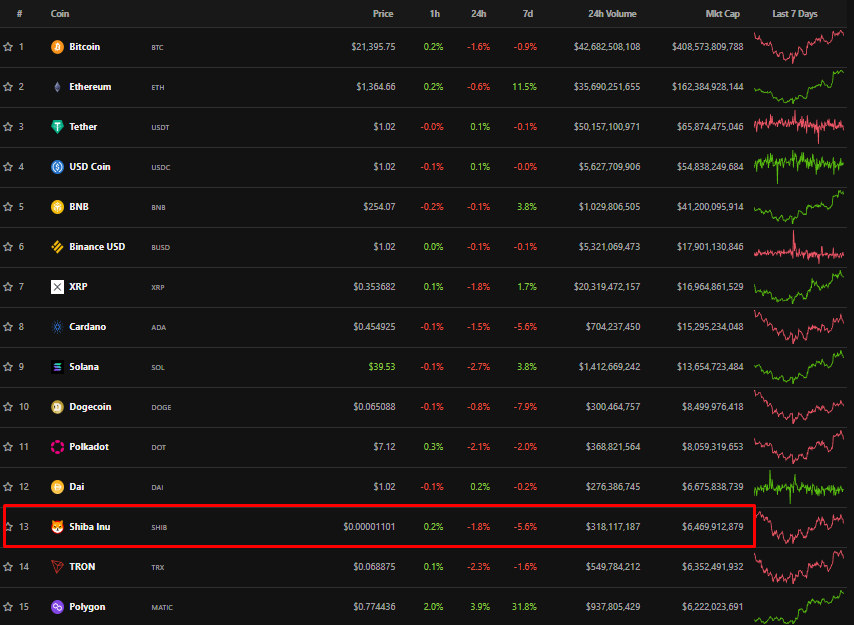The image size is (854, 625).
Task: Add Cardano to favorites via star
Action: tap(8, 327)
